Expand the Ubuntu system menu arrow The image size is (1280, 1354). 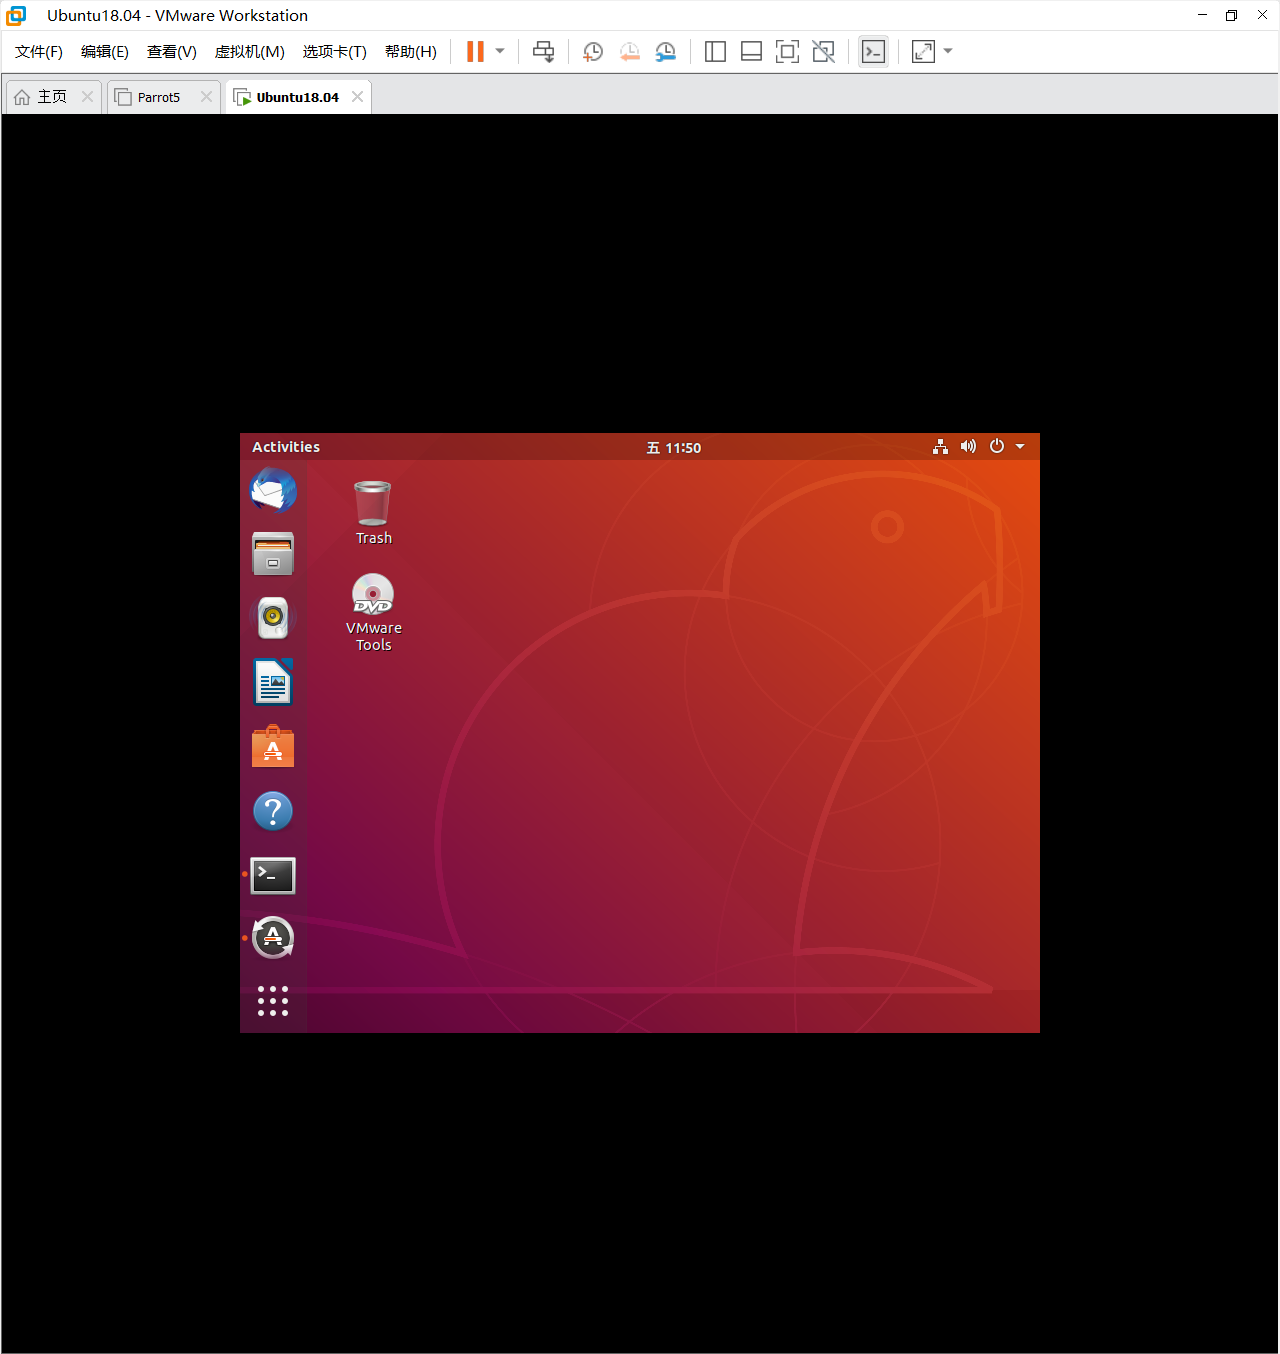[x=1020, y=447]
